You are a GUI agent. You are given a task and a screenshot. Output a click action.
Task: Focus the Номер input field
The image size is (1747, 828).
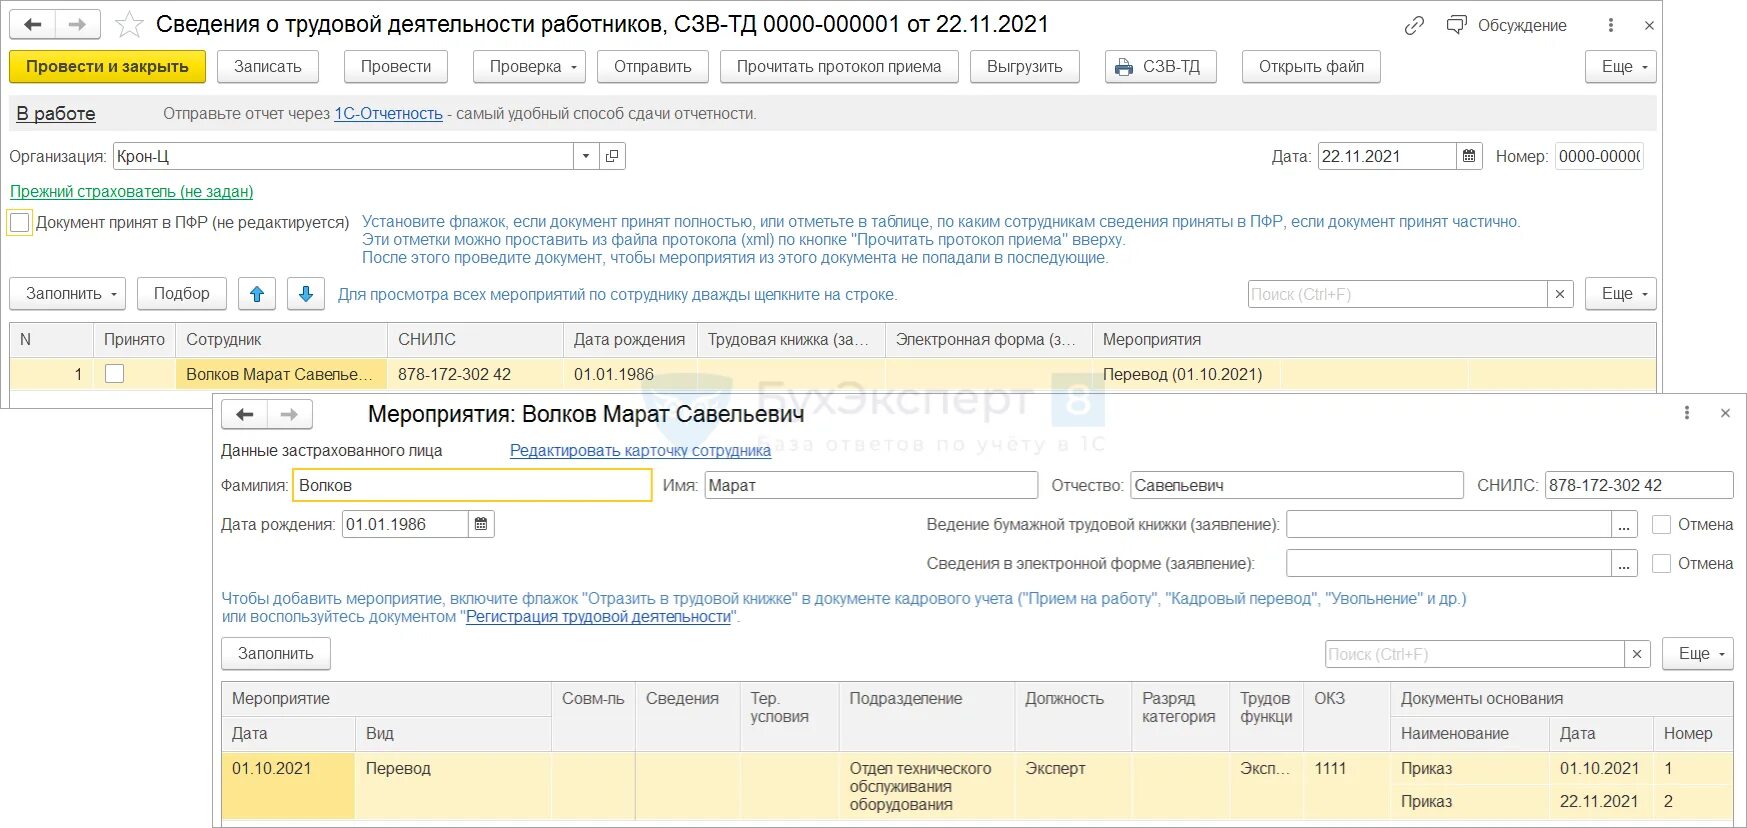(x=1599, y=156)
